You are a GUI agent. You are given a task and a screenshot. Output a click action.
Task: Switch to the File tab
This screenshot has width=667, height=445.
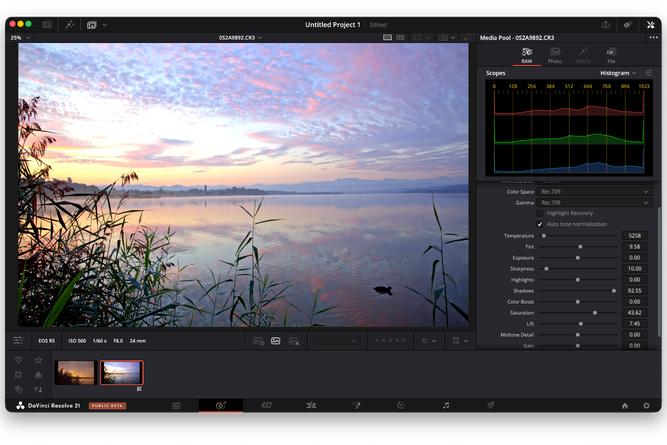coord(611,55)
